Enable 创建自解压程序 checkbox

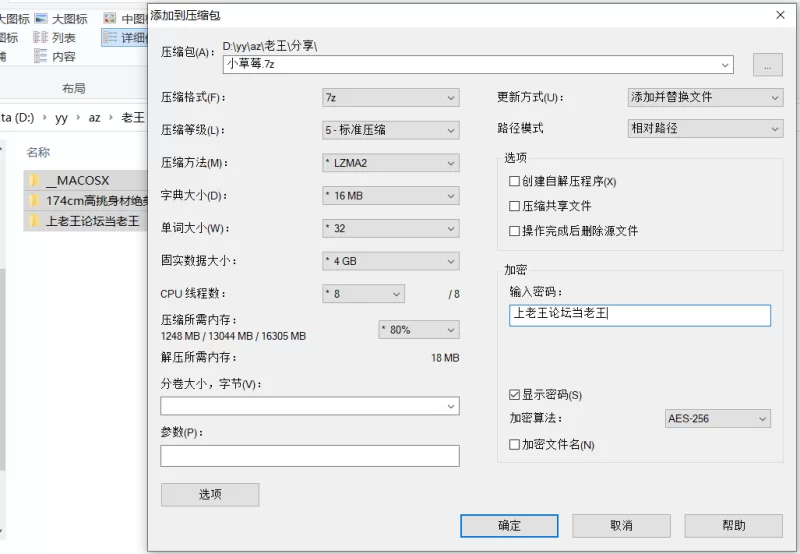pyautogui.click(x=514, y=181)
